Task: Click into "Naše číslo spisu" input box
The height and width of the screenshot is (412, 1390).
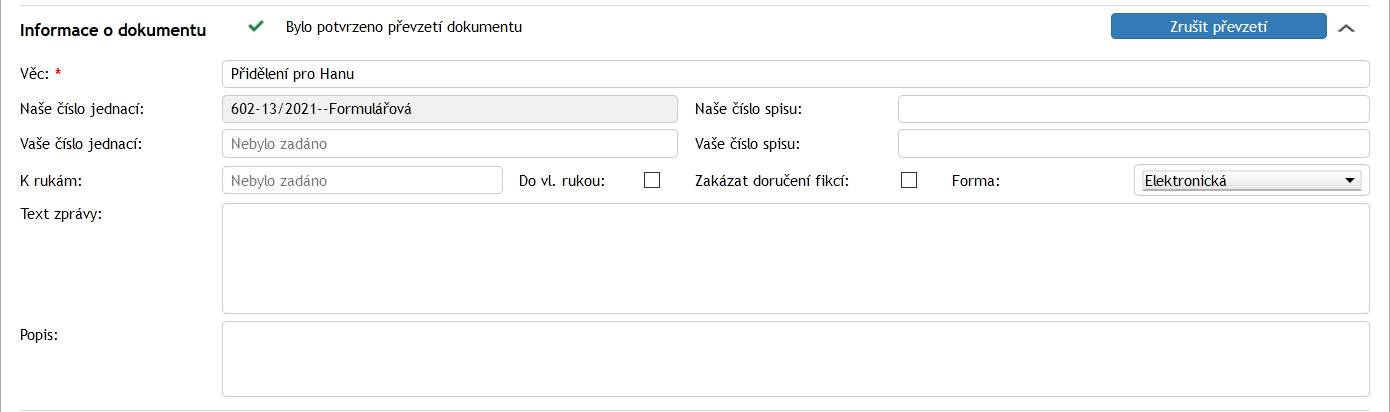Action: point(1133,109)
